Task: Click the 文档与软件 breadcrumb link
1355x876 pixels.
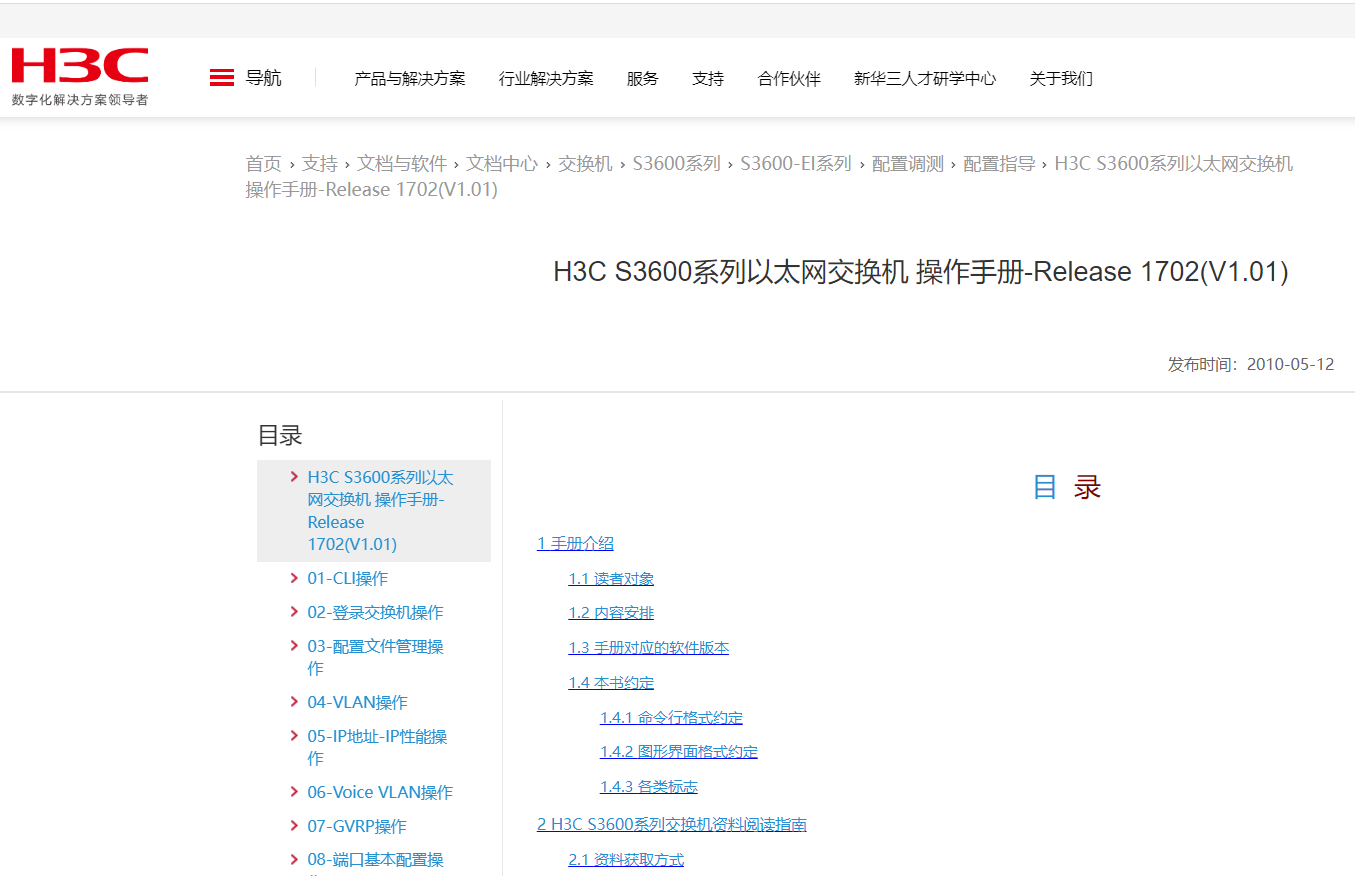Action: [402, 164]
